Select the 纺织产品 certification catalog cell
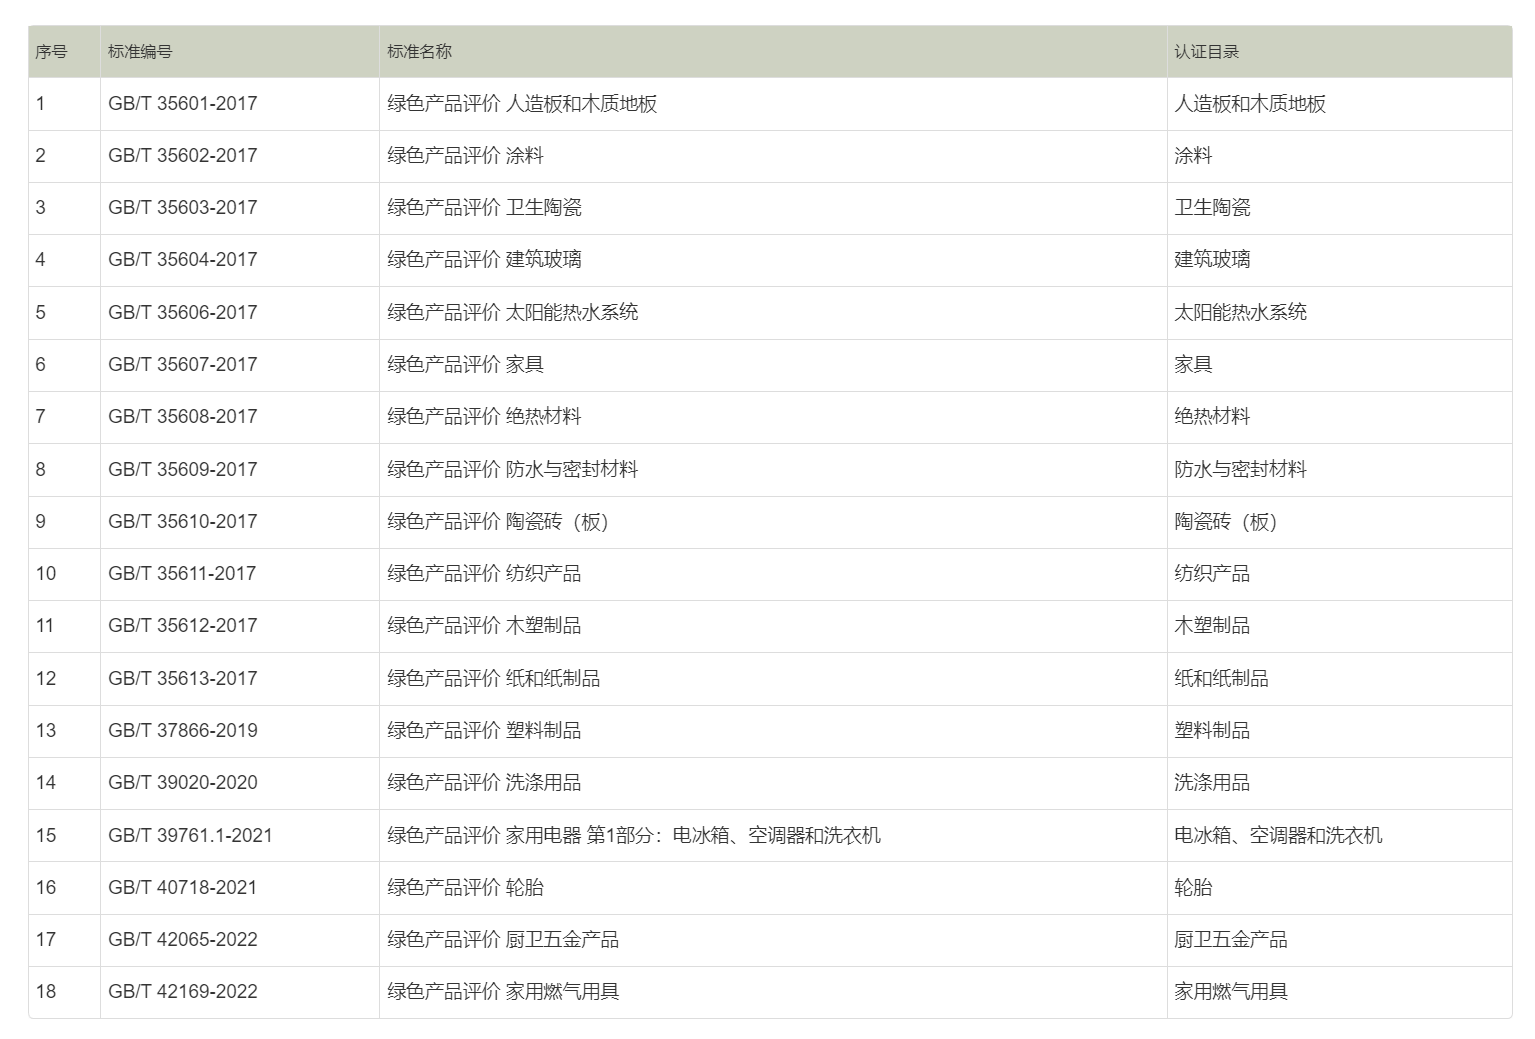 (x=1208, y=574)
